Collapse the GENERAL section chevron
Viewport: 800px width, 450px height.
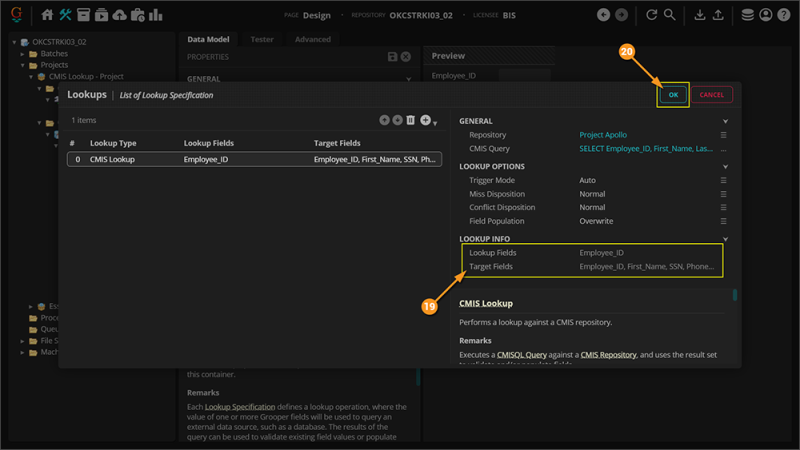[x=725, y=121]
